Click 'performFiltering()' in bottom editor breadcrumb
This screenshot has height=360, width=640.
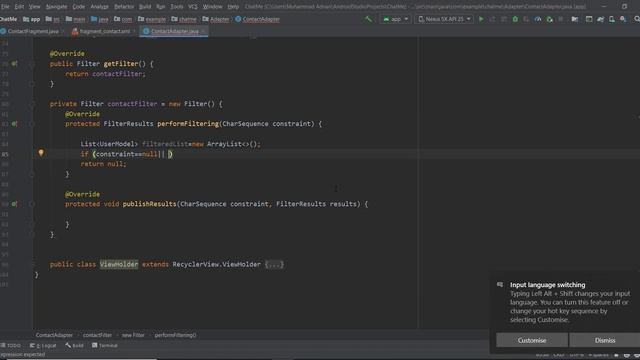coord(175,335)
